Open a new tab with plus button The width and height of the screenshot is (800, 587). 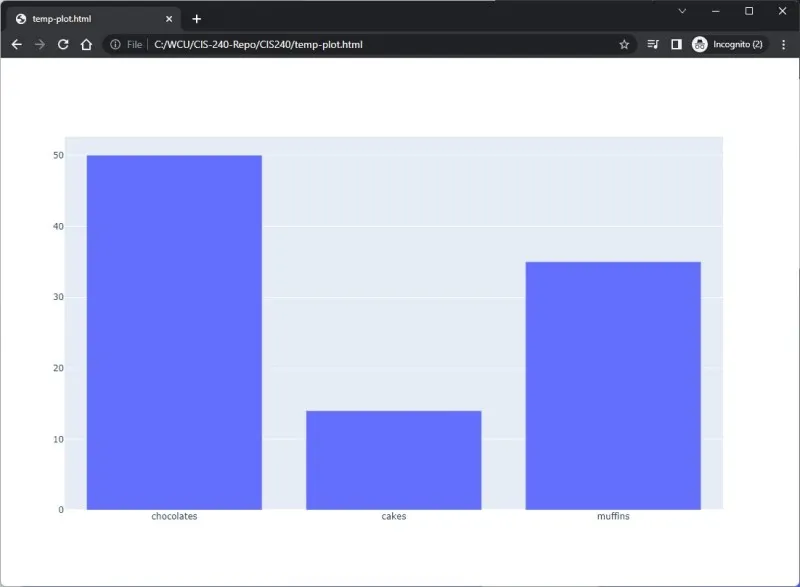point(196,19)
